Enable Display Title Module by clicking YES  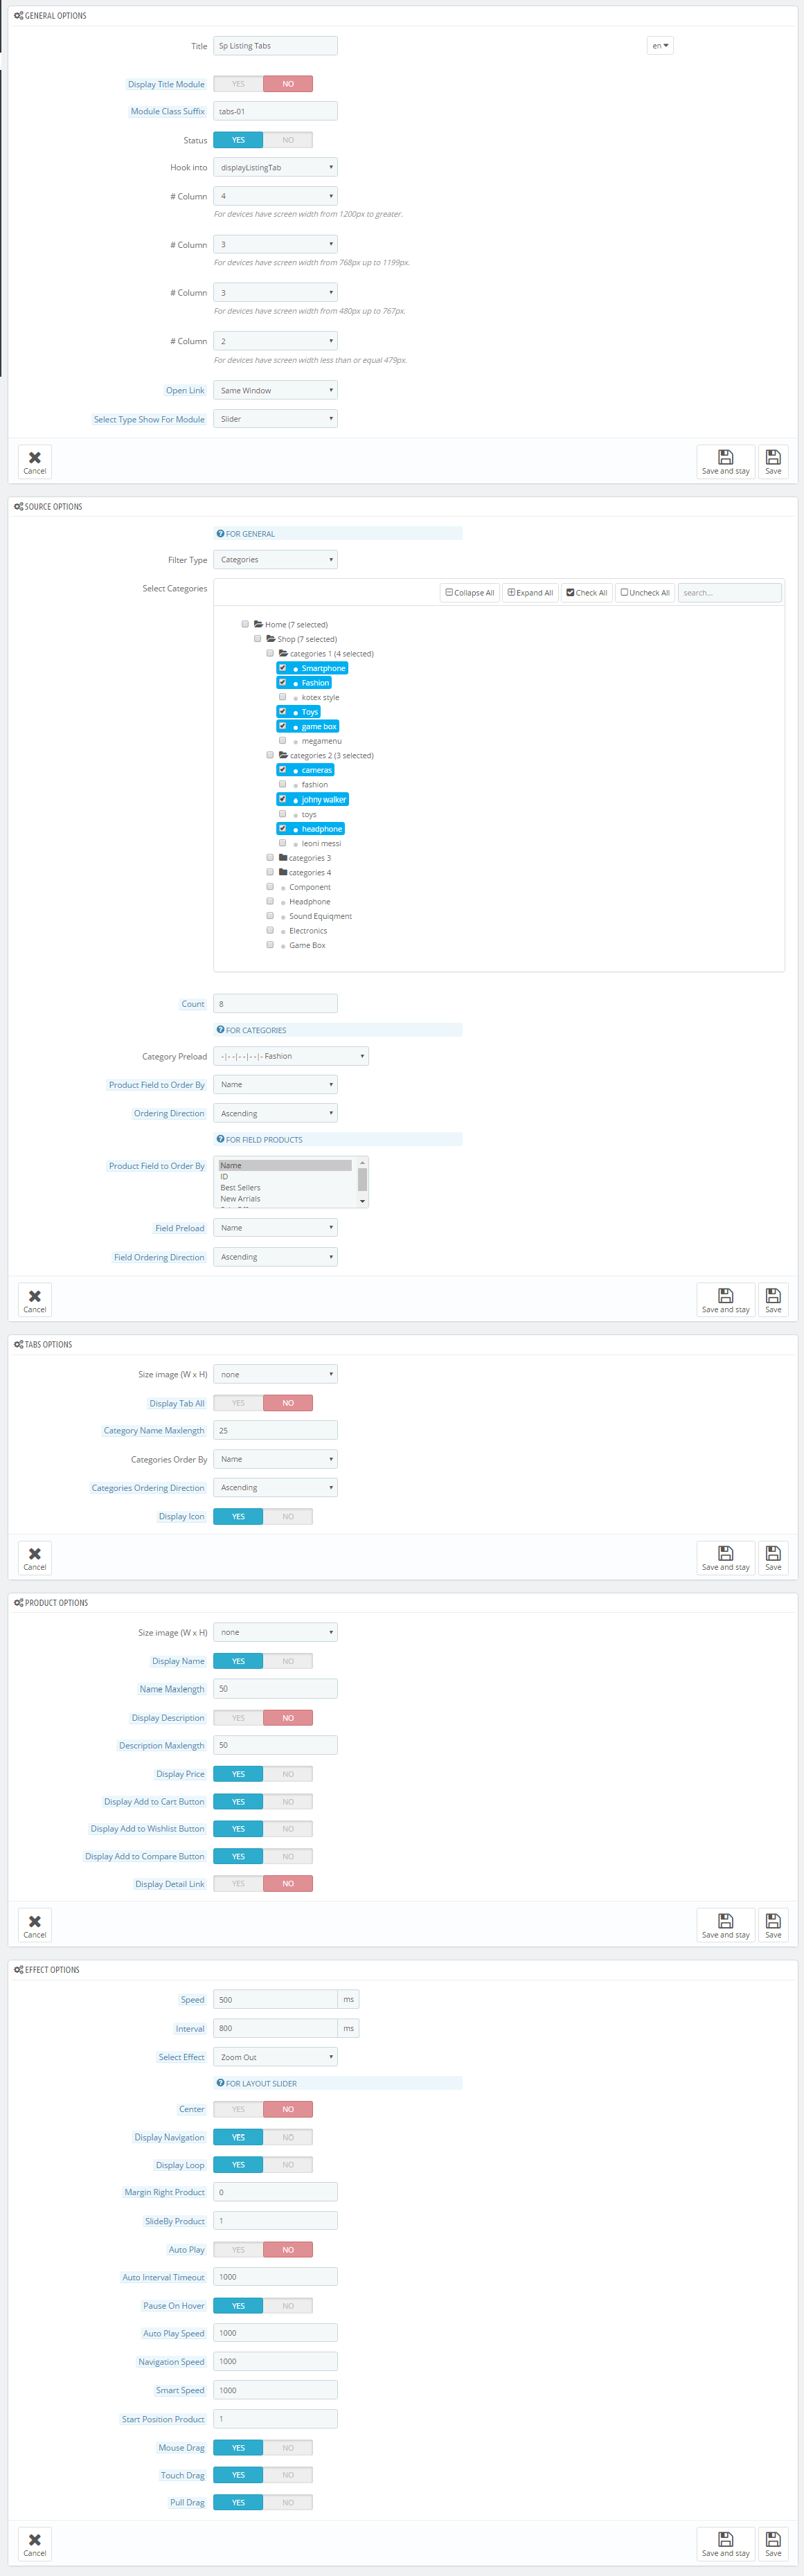pos(238,84)
